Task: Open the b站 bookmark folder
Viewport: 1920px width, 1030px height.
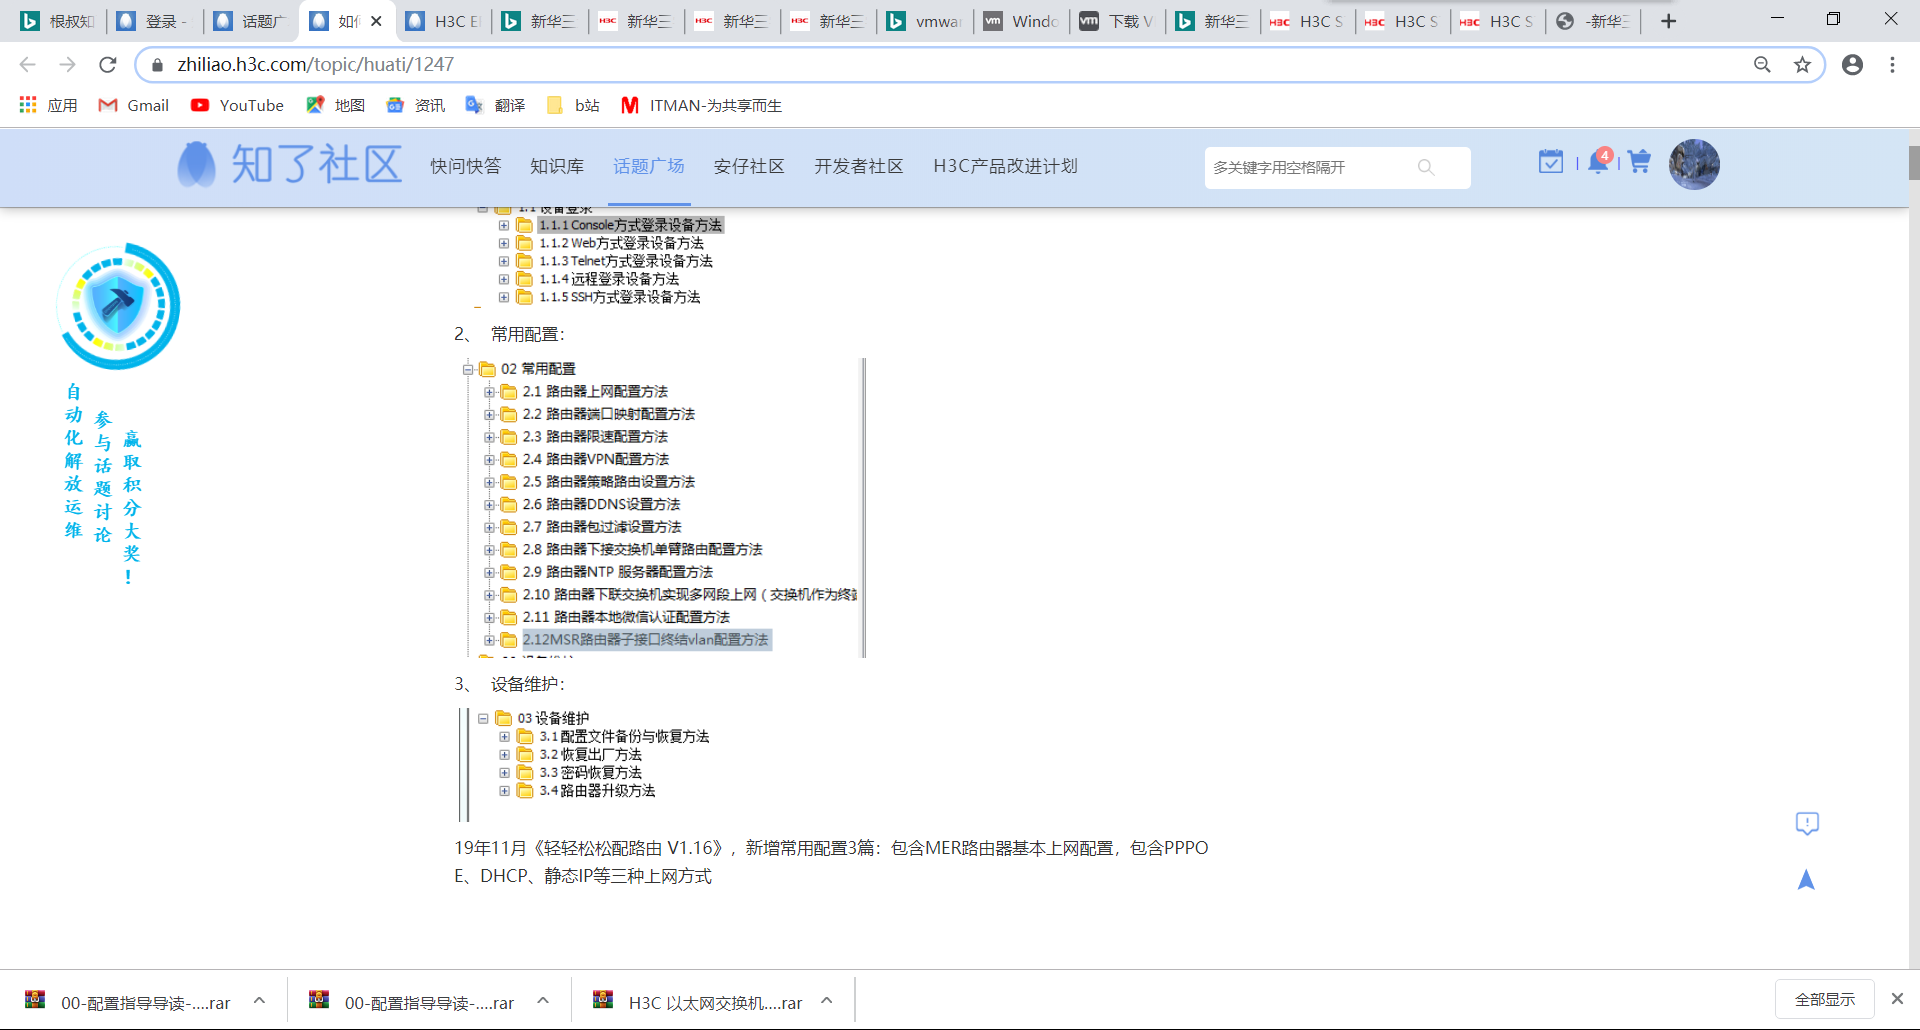Action: 573,105
